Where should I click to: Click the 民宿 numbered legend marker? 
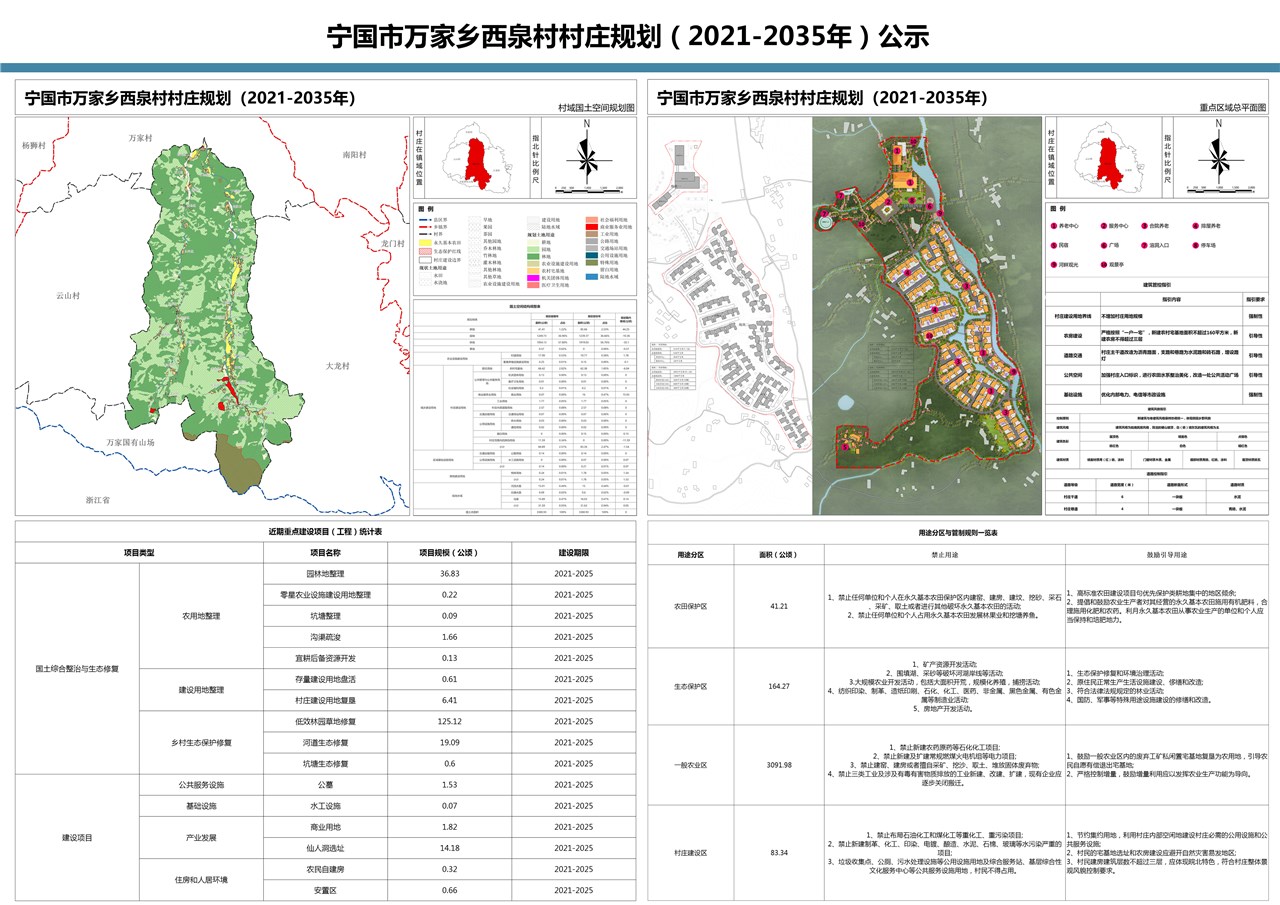(1054, 245)
